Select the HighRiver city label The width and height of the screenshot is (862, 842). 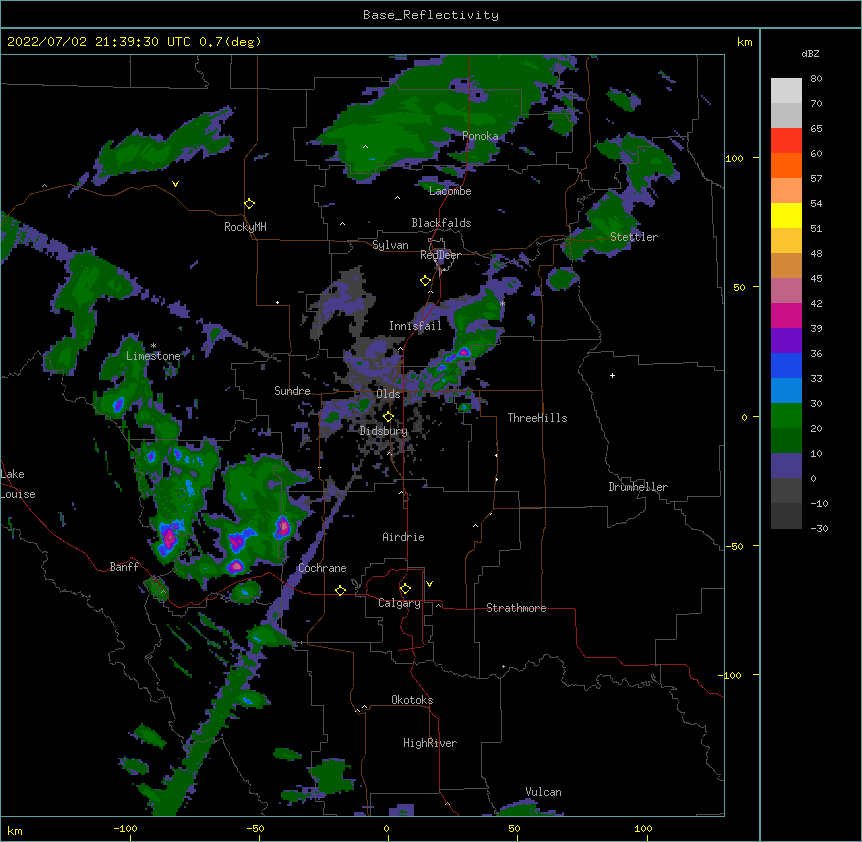tap(430, 743)
